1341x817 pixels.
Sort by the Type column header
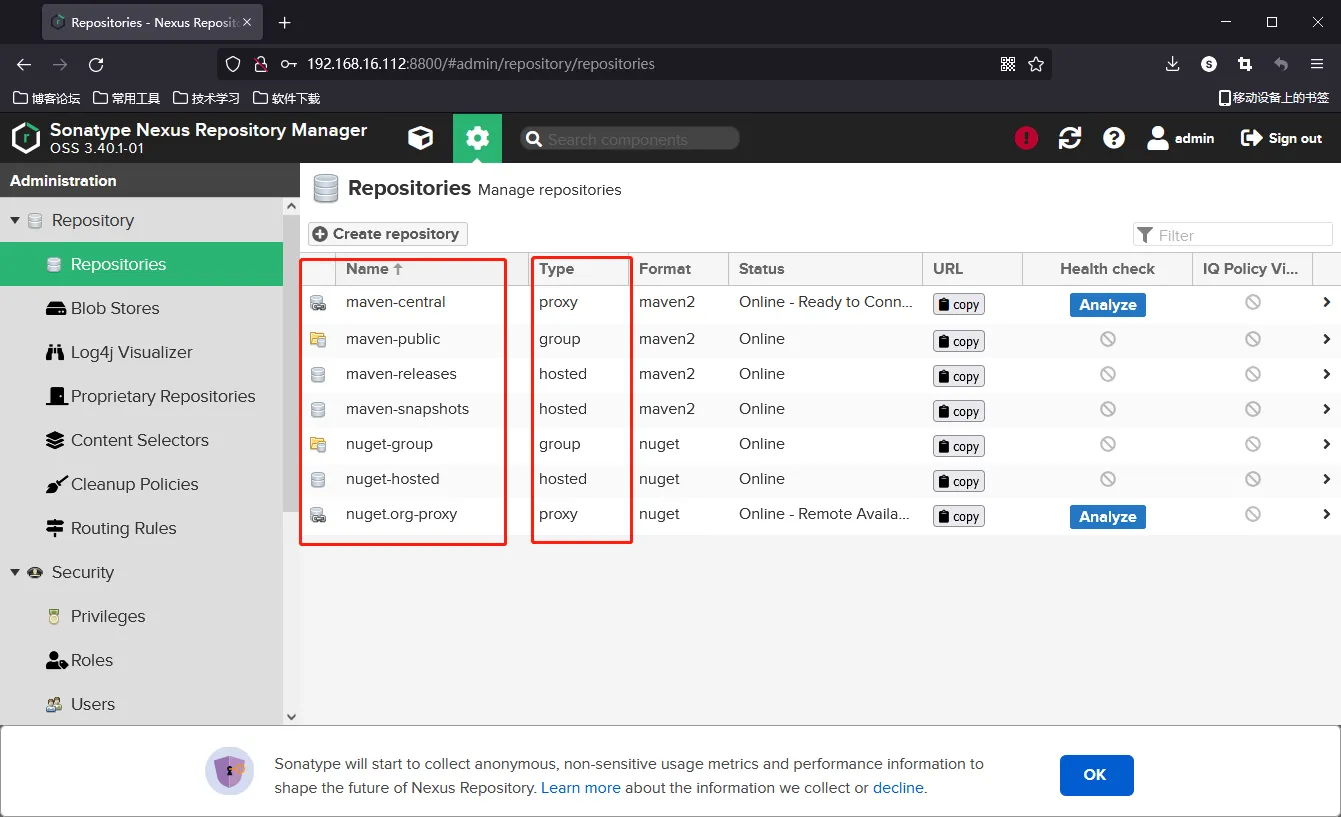pyautogui.click(x=579, y=269)
